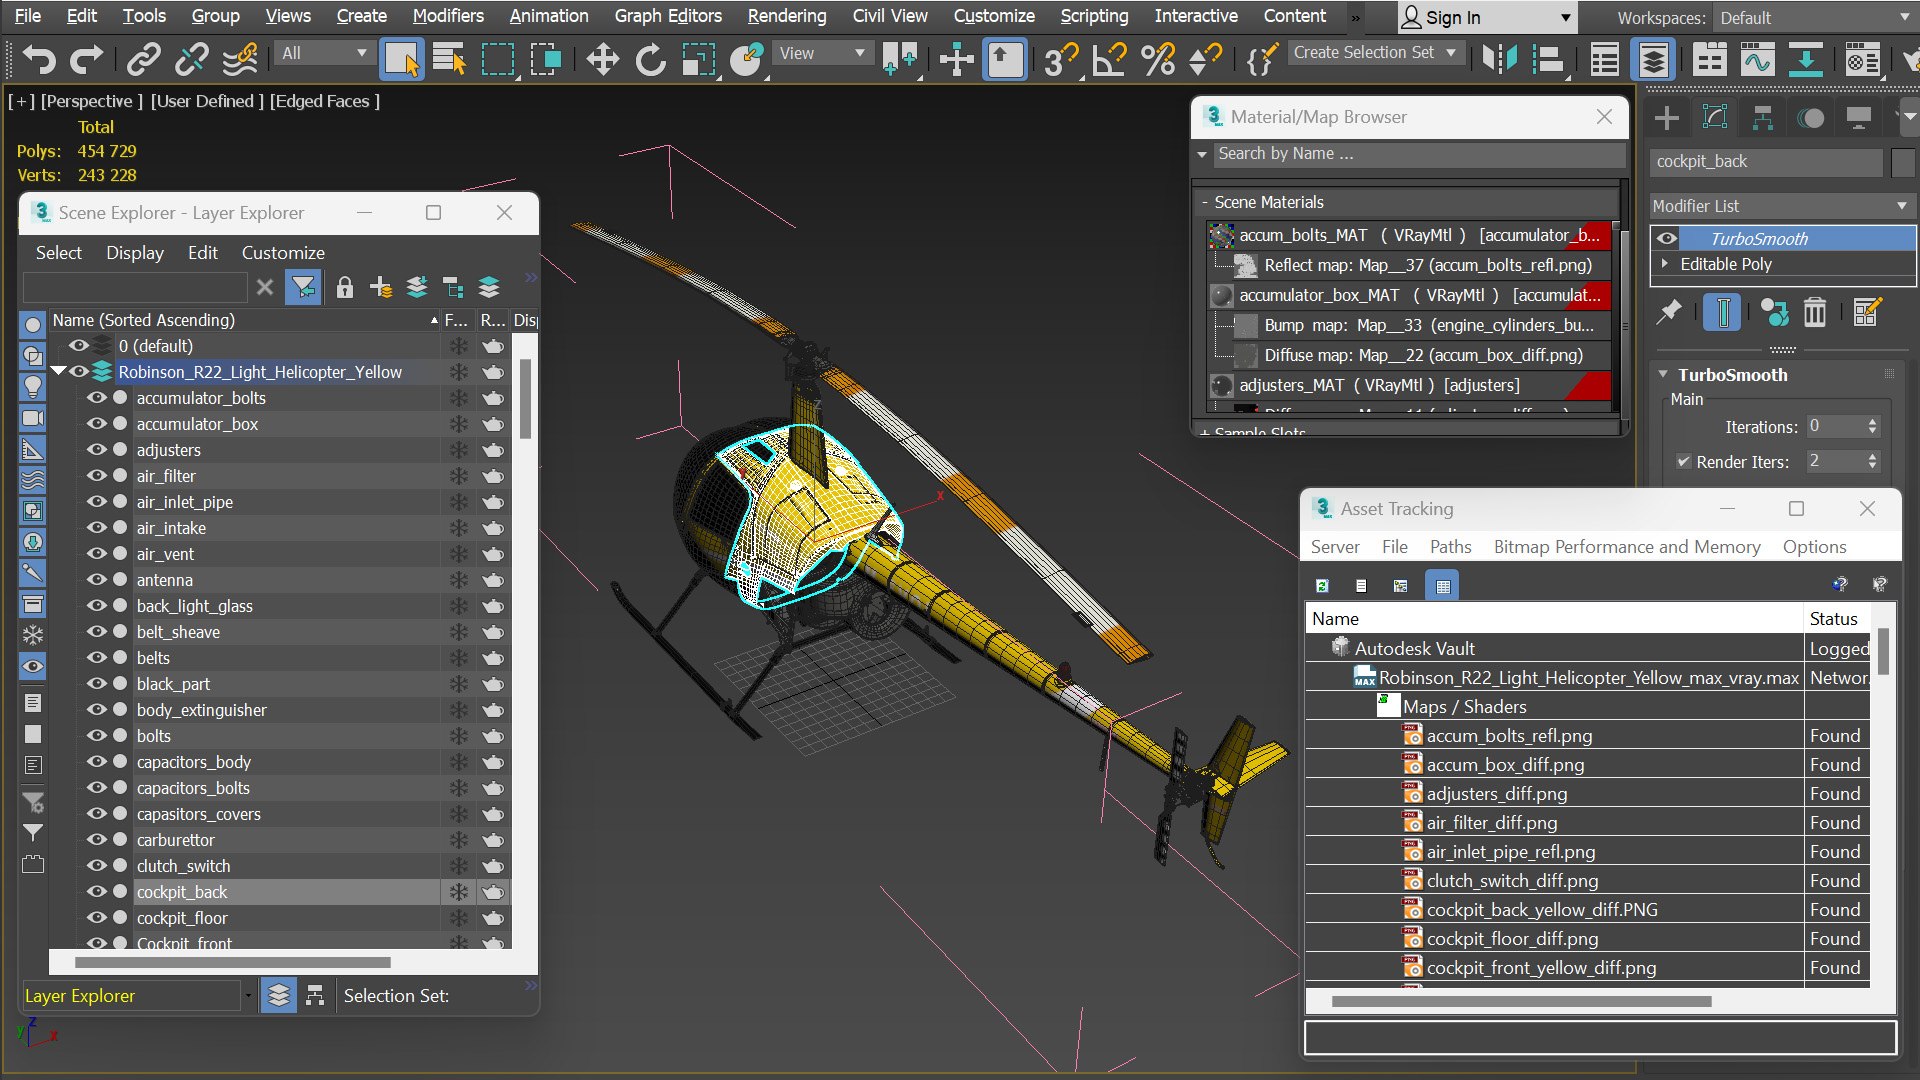Collapse the TurboSmooth rollout

coord(1663,374)
